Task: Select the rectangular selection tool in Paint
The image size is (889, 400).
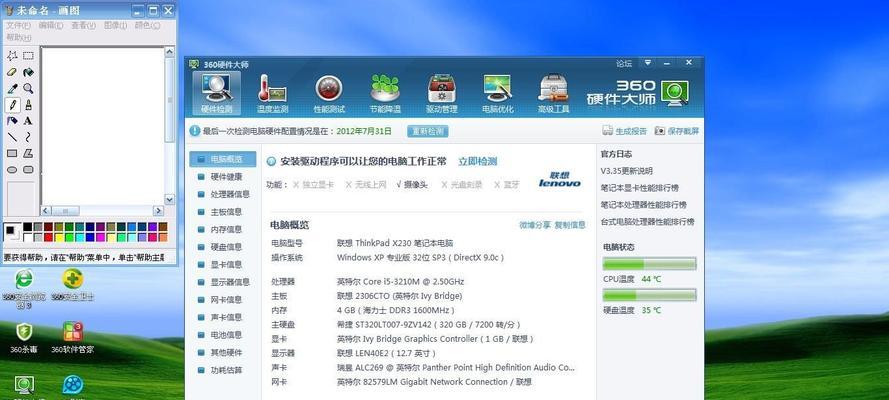Action: [28, 56]
